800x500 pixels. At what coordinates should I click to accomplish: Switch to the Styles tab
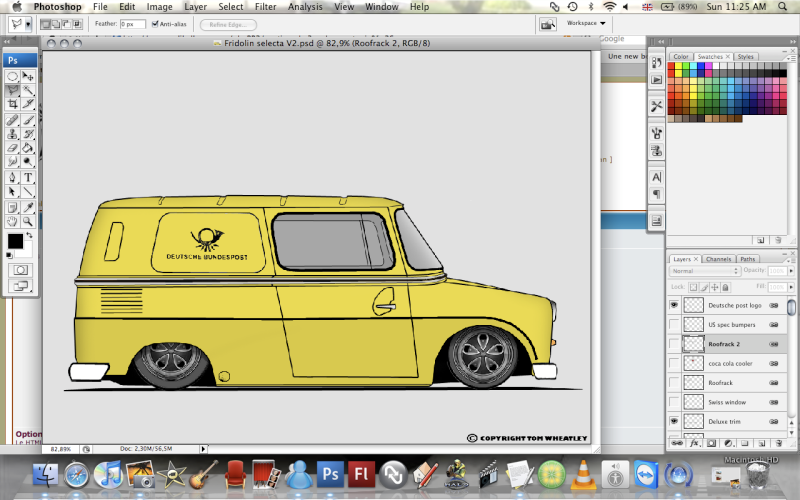pyautogui.click(x=745, y=57)
